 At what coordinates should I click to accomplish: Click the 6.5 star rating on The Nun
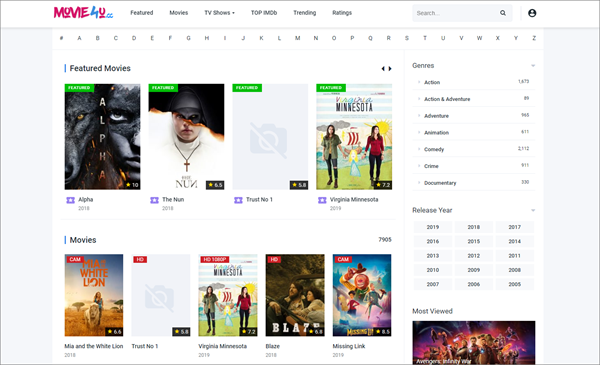tap(215, 185)
